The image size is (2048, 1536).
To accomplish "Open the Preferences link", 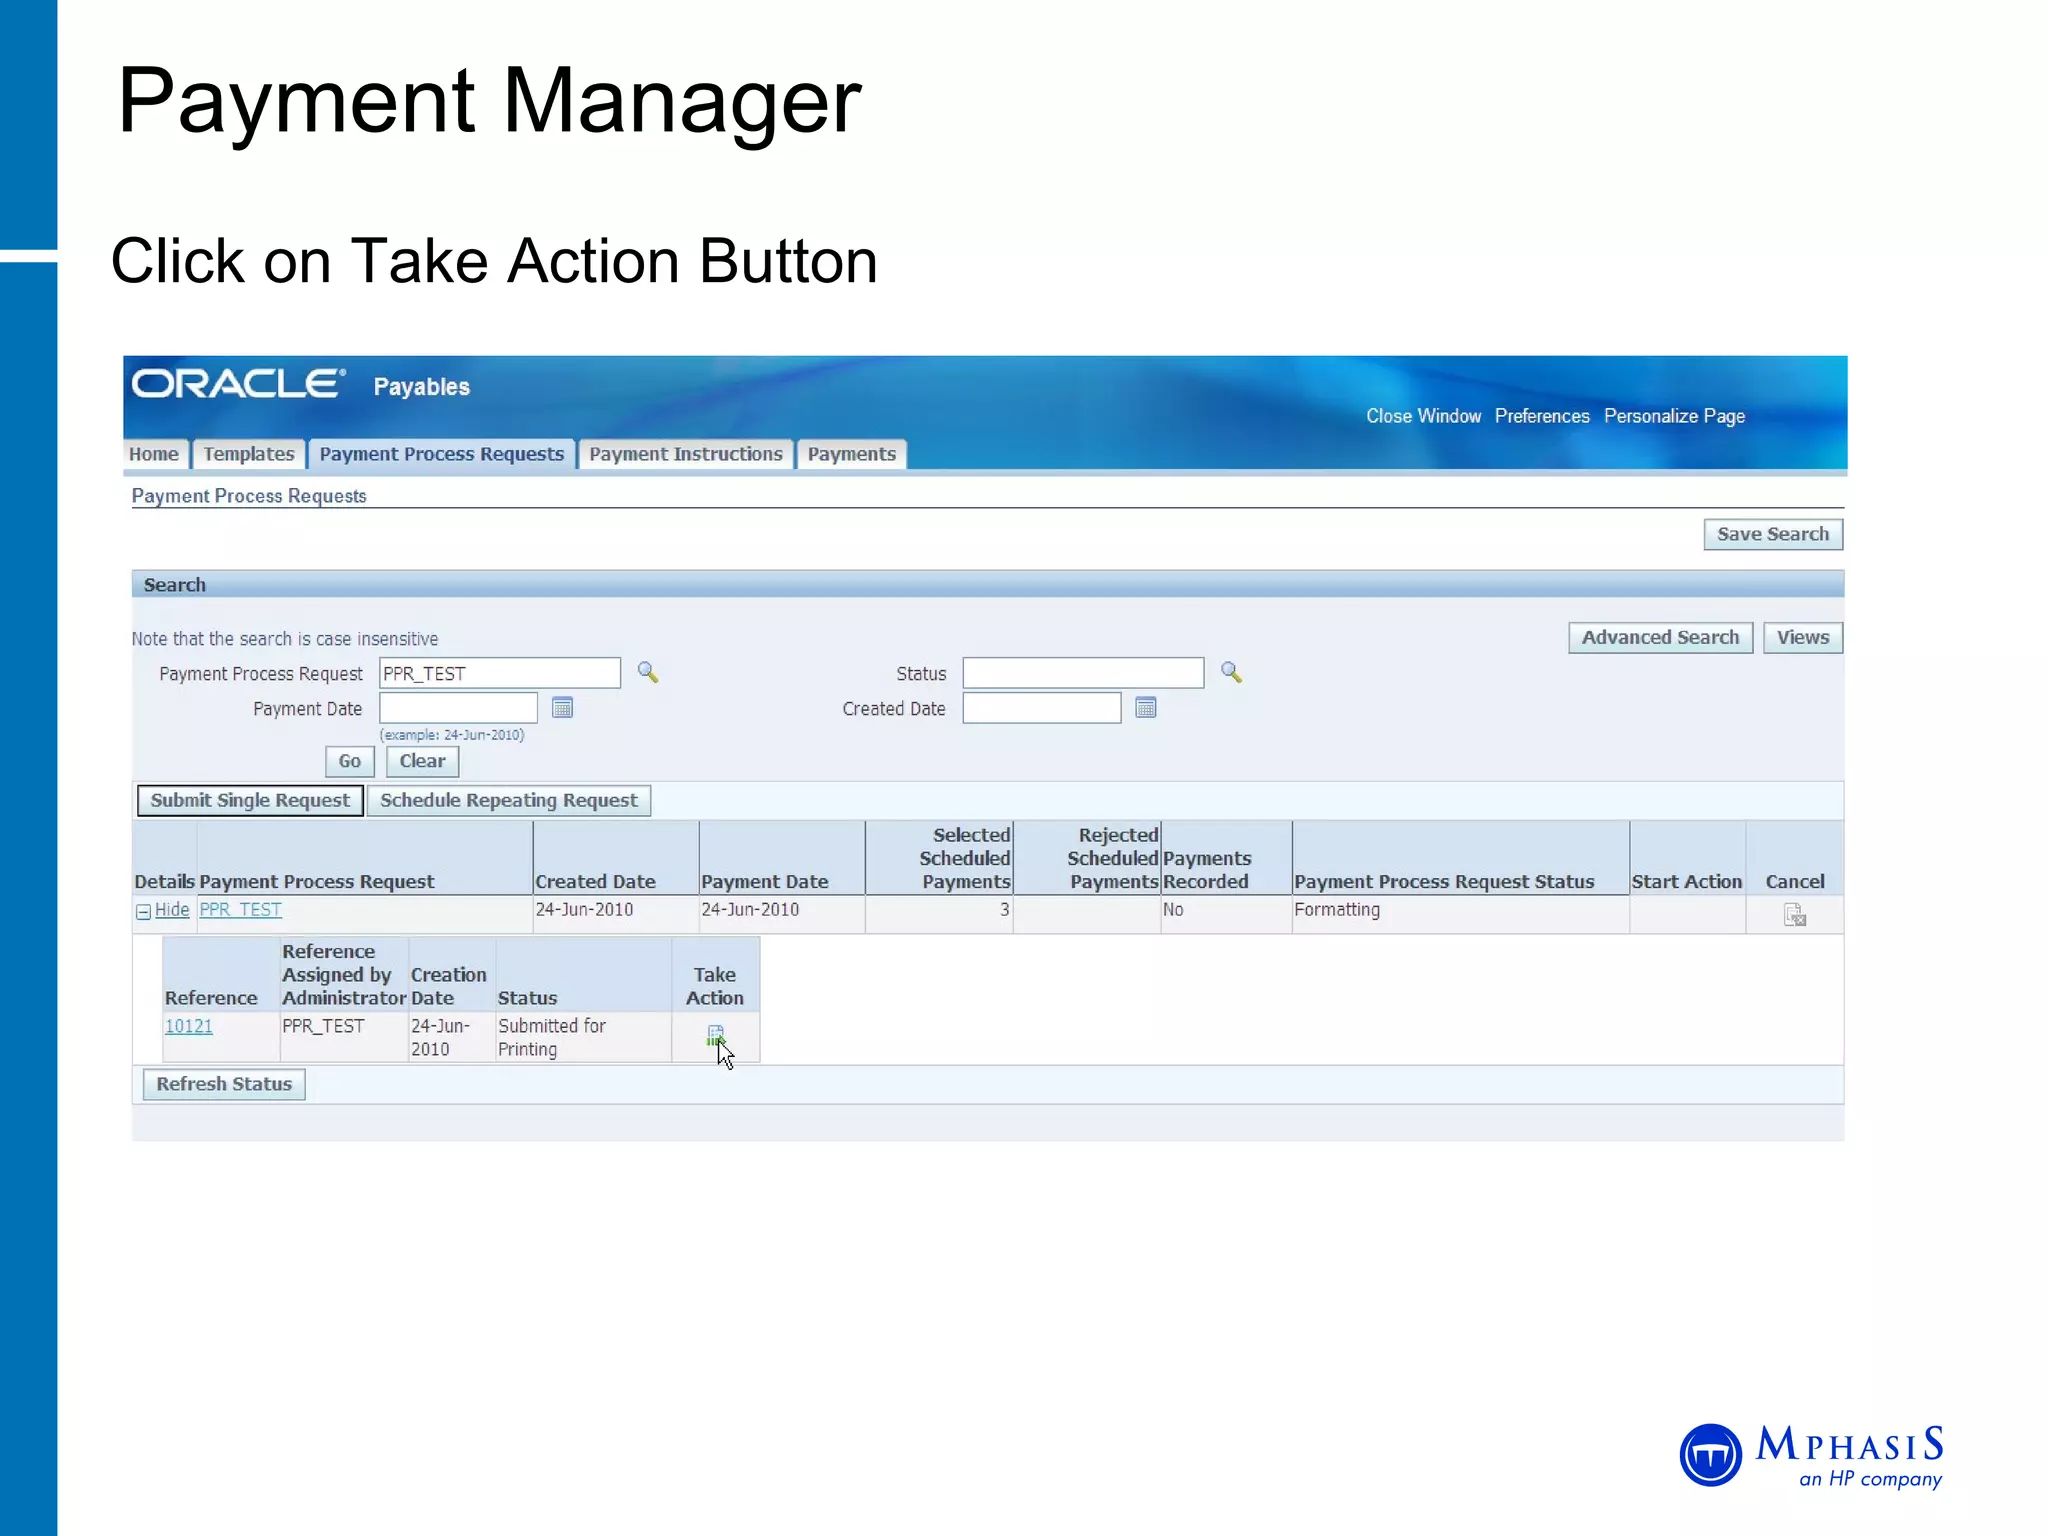I will coord(1542,416).
